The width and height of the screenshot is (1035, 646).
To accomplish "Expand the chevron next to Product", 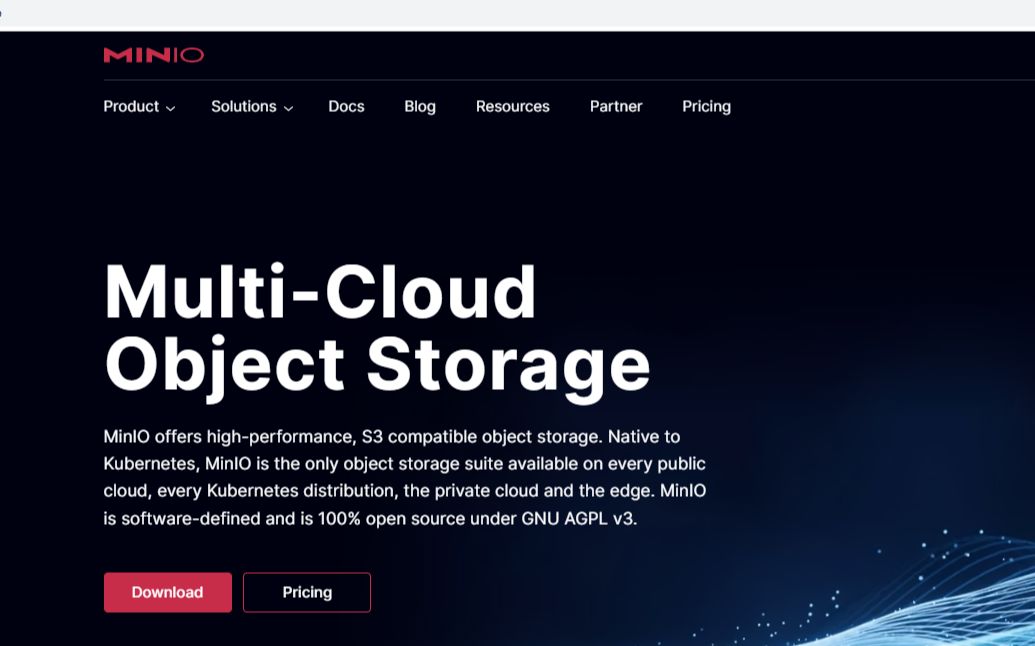I will click(x=170, y=108).
